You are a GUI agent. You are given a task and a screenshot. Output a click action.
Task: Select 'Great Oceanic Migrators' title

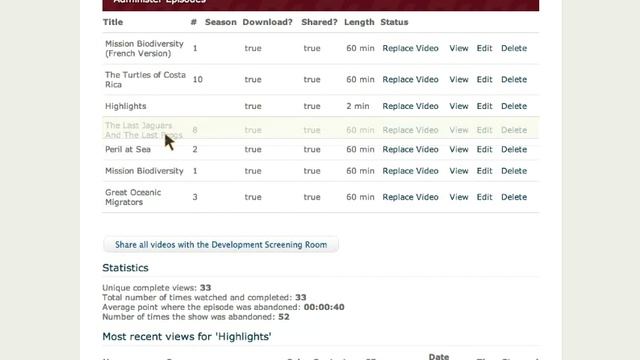(x=133, y=197)
